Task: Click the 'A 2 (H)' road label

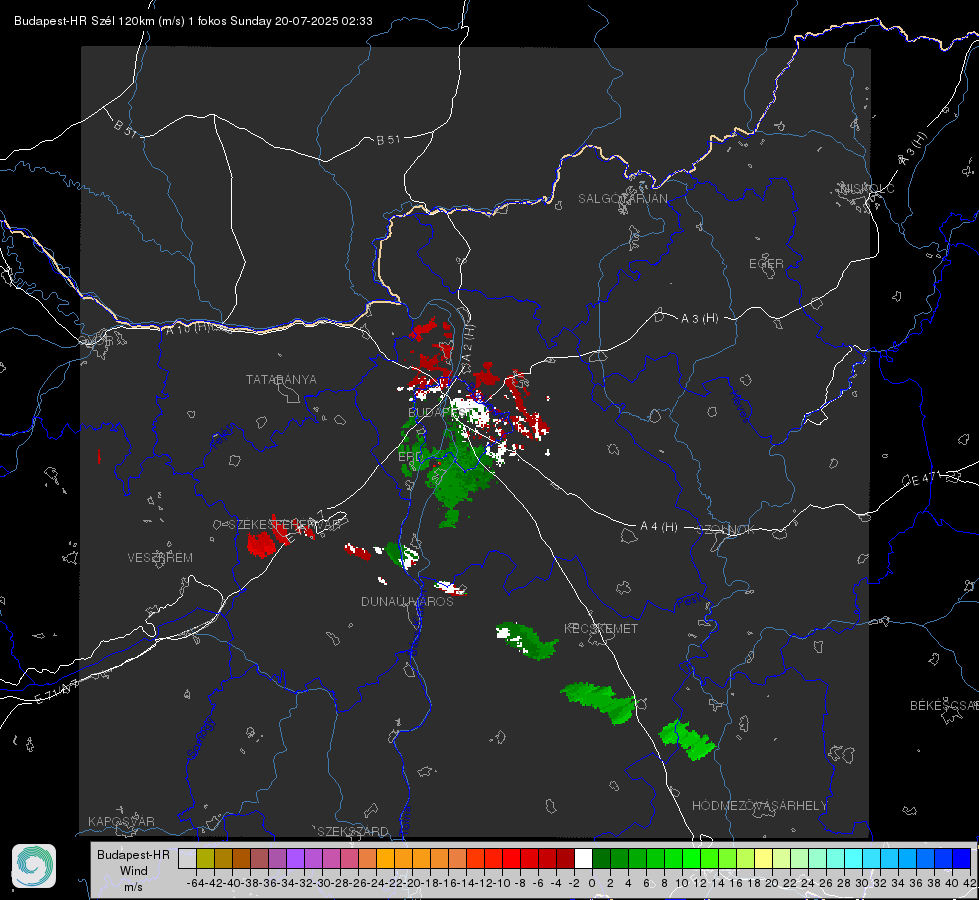Action: point(468,345)
